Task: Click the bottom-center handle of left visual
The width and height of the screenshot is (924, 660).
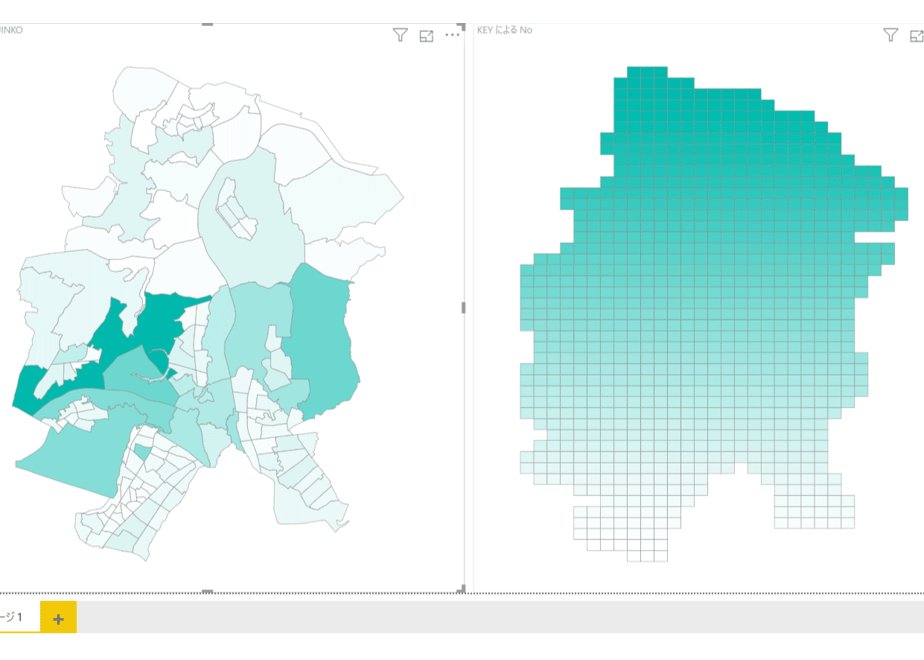Action: pos(207,591)
